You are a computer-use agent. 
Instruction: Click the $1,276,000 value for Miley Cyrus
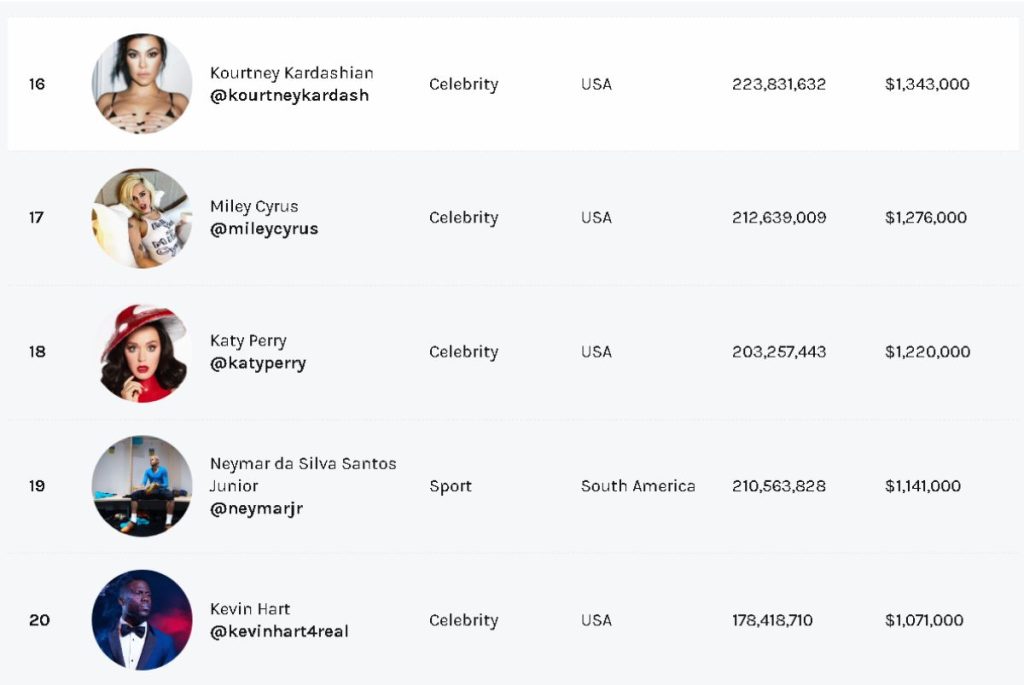[925, 217]
